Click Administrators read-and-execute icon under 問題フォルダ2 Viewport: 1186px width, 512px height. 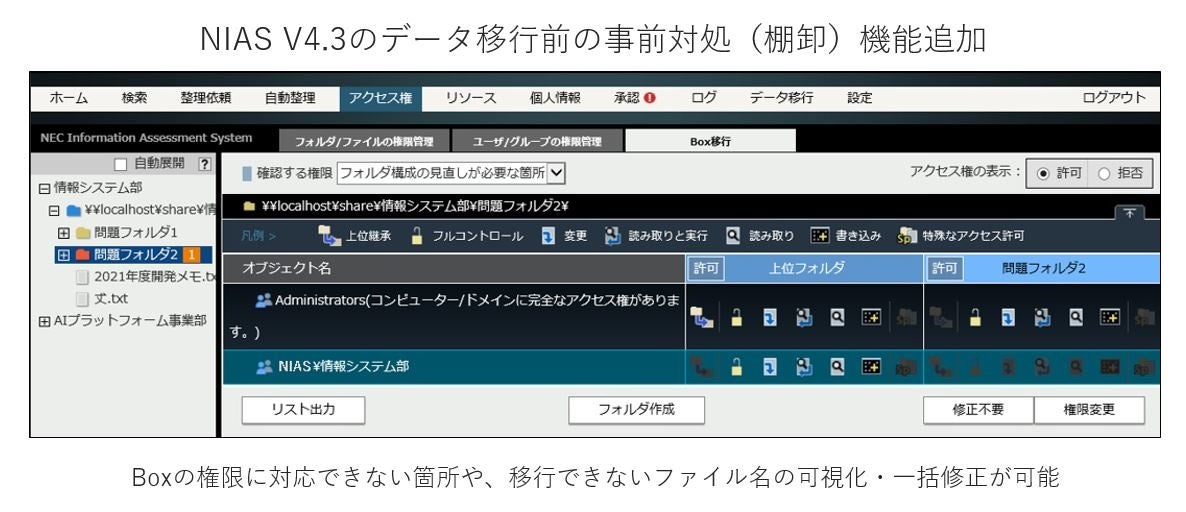pyautogui.click(x=1042, y=318)
